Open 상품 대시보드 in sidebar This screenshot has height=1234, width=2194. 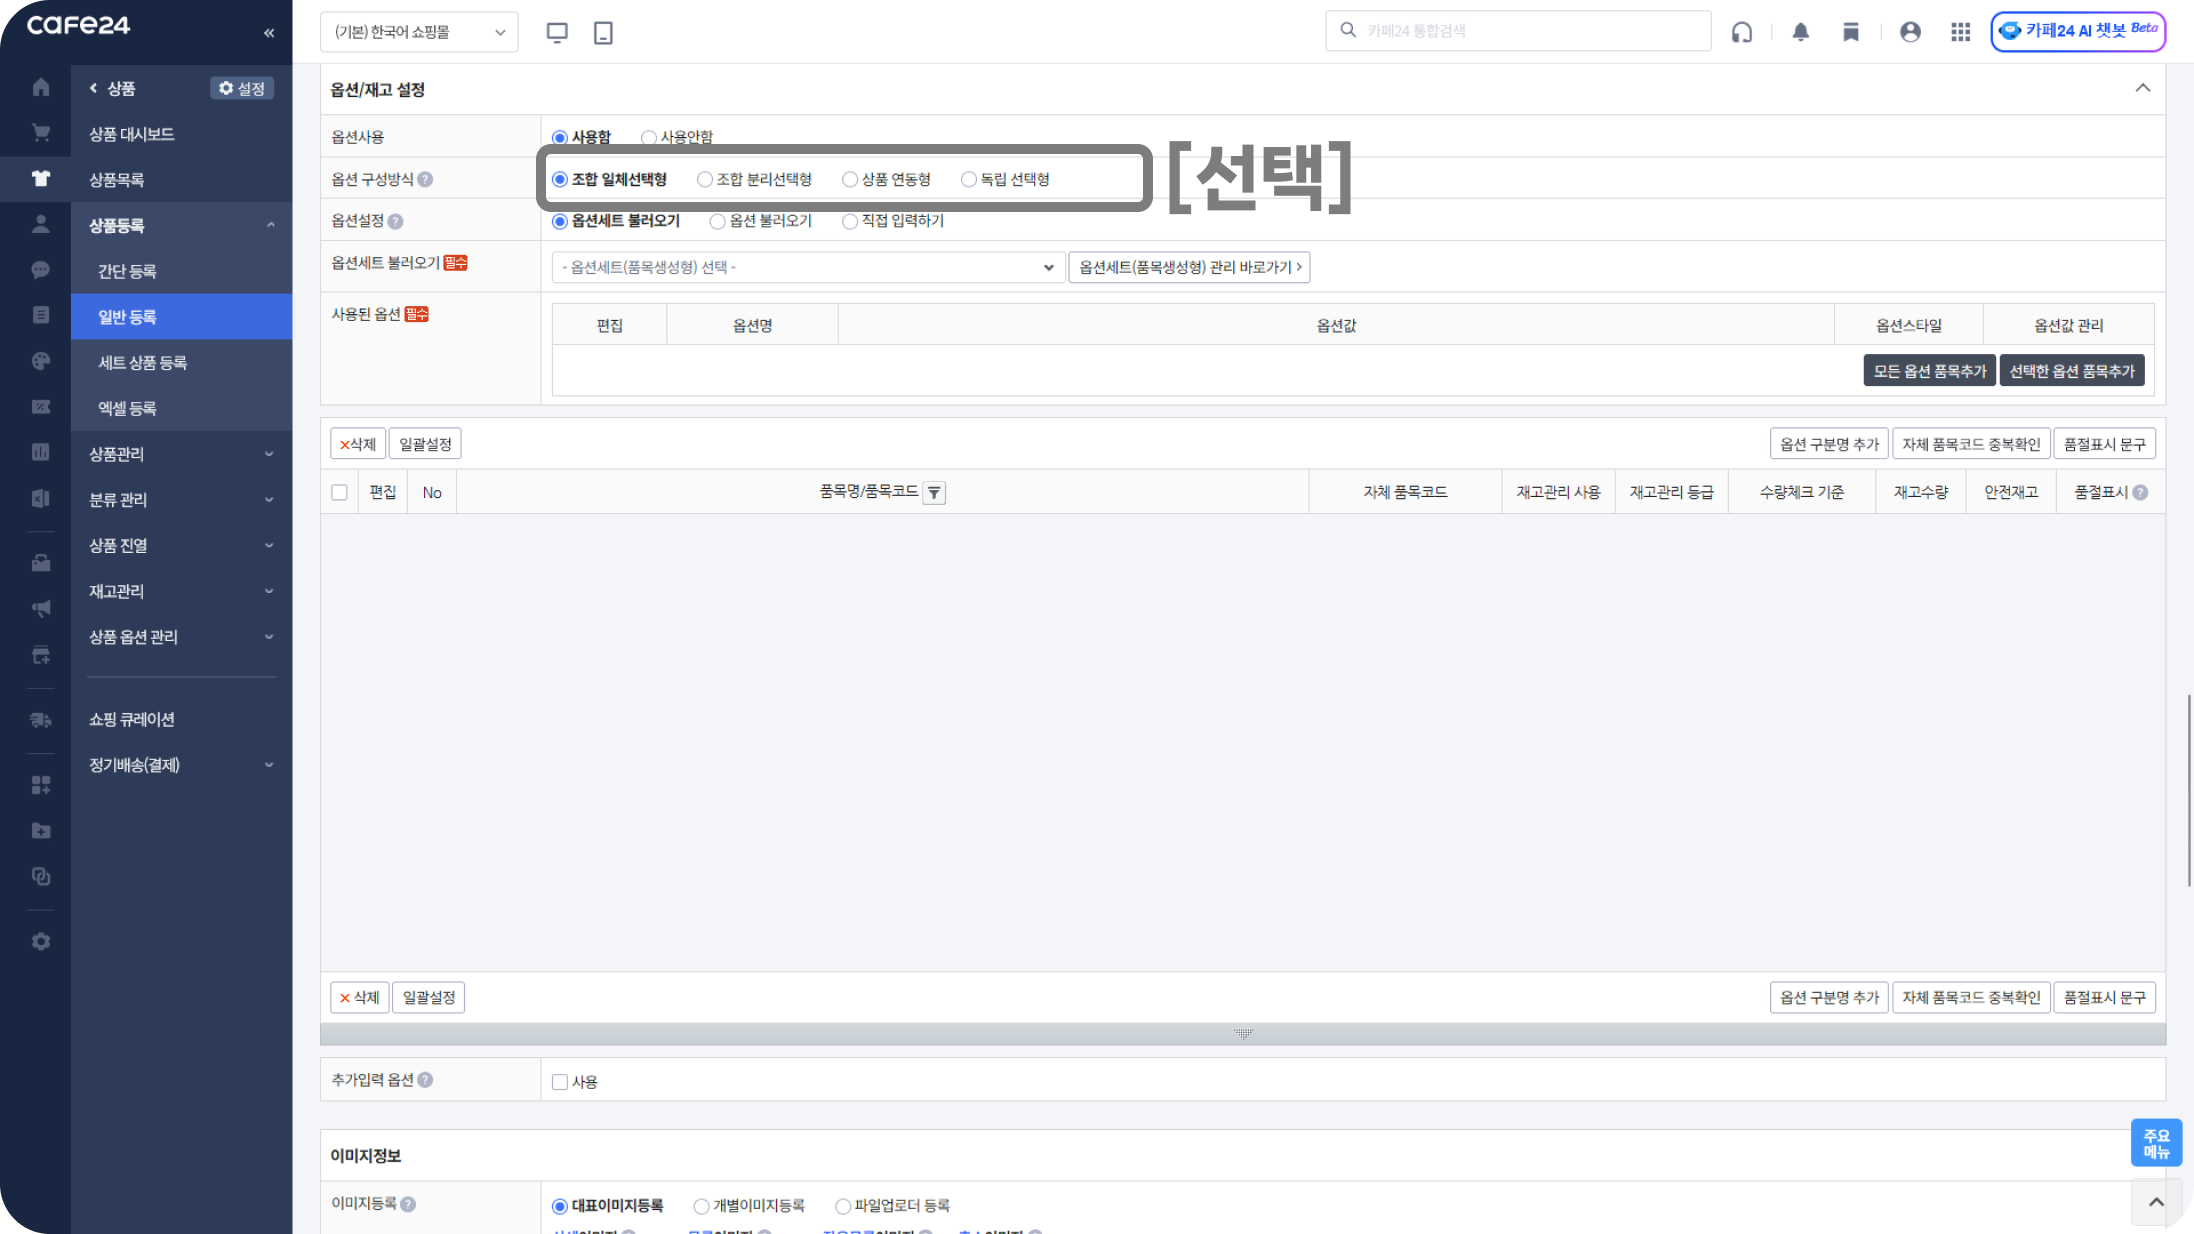tap(131, 134)
